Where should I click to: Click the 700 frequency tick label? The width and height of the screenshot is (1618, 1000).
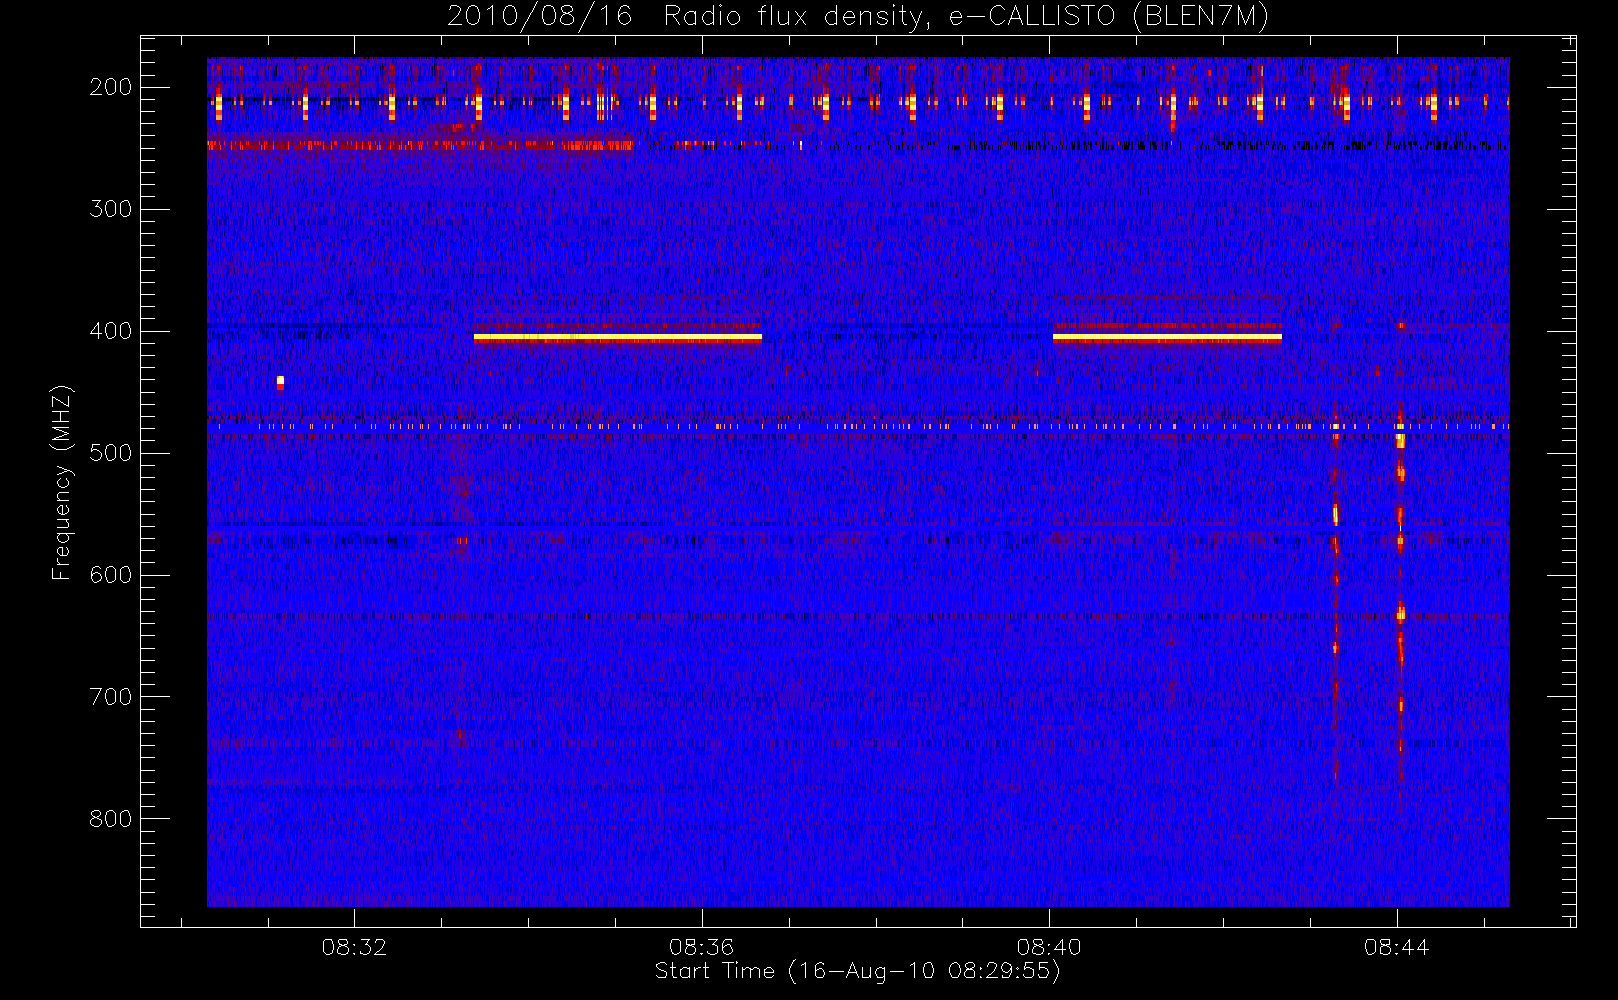click(110, 697)
